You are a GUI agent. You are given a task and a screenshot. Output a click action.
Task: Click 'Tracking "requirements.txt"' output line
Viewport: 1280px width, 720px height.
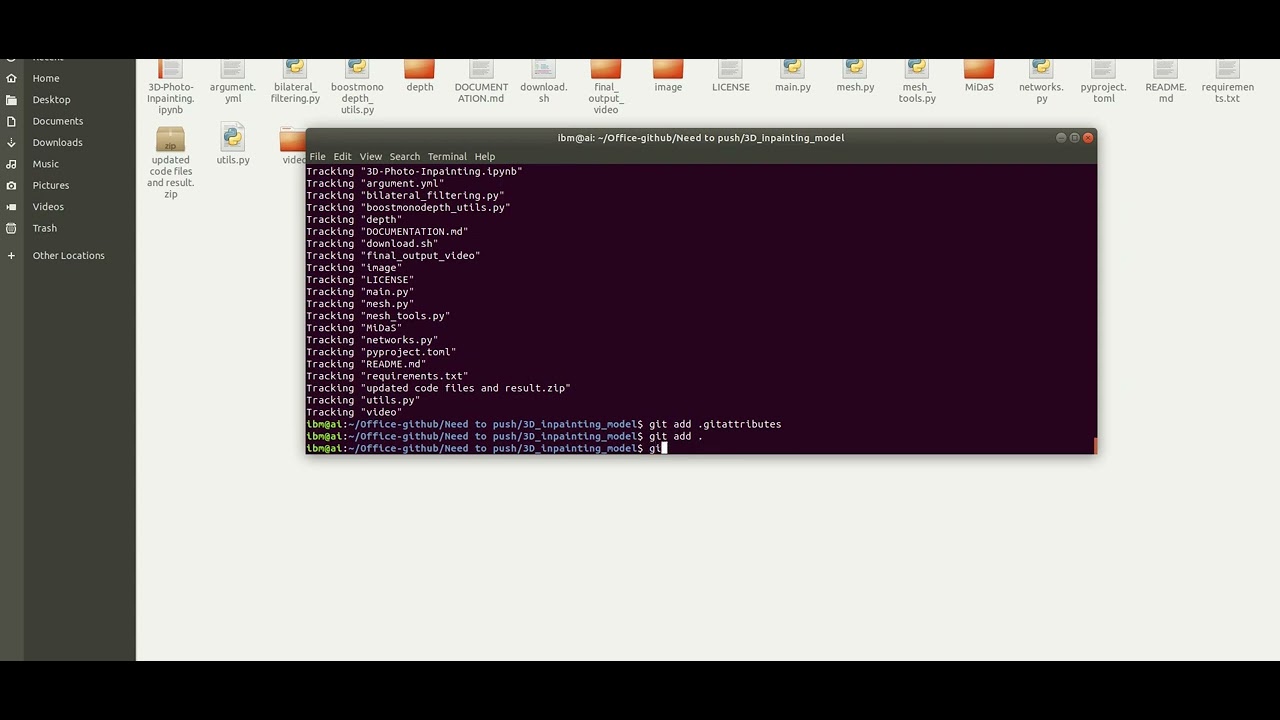(x=387, y=376)
